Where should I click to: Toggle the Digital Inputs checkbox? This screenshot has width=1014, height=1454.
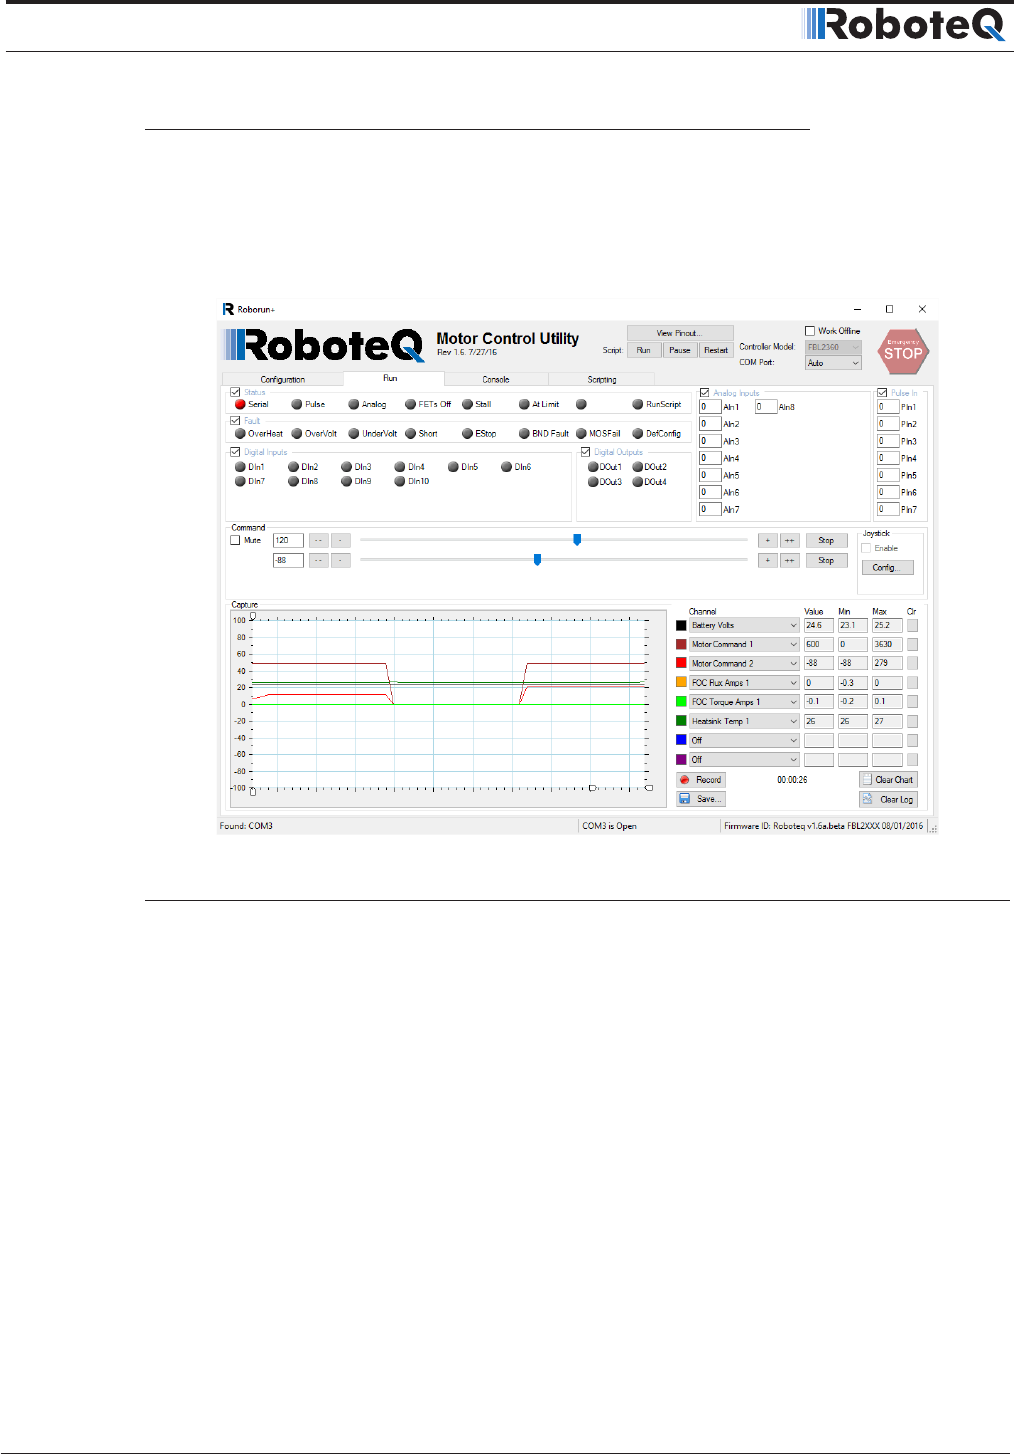coord(235,452)
